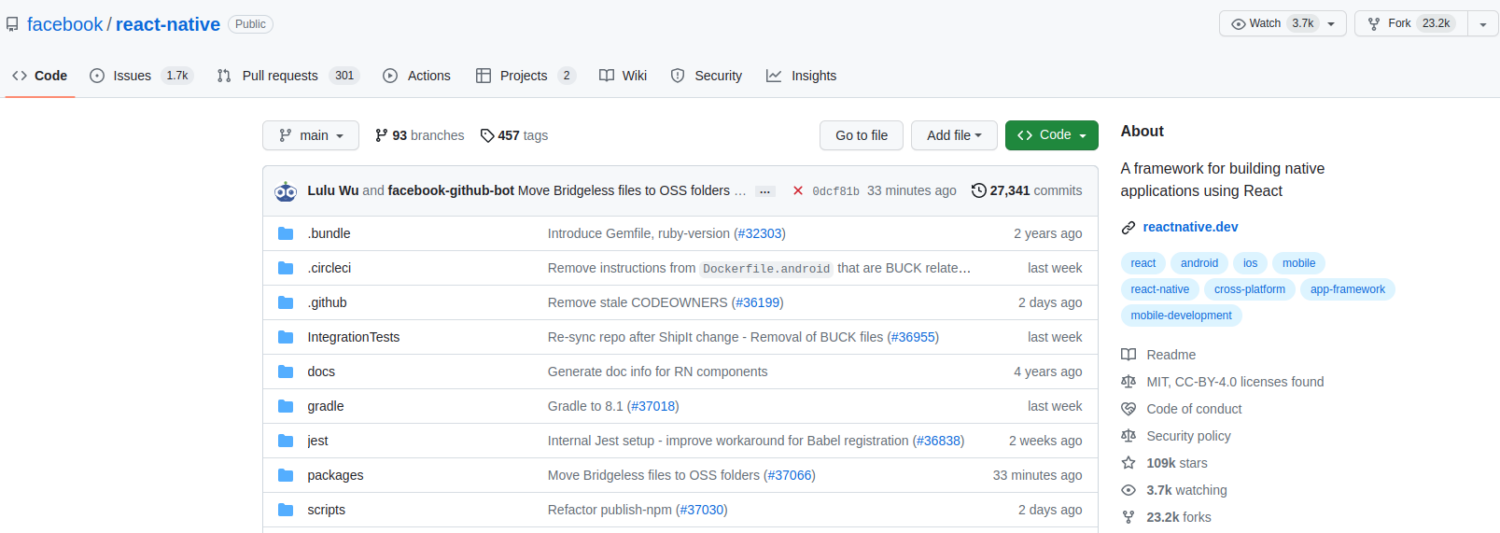The image size is (1500, 533).
Task: Open the main branch selector dropdown
Action: (x=311, y=135)
